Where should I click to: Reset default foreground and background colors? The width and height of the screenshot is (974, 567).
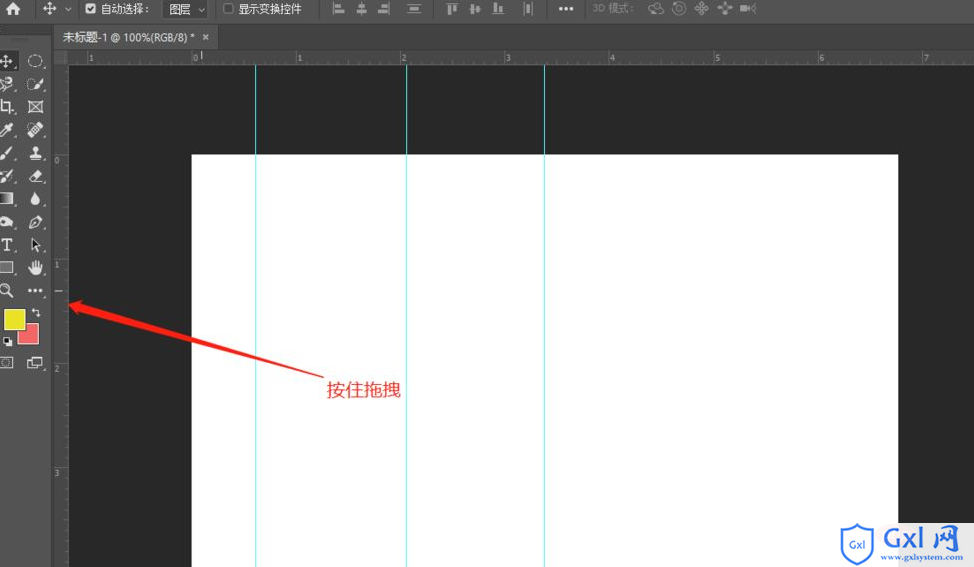(7, 342)
